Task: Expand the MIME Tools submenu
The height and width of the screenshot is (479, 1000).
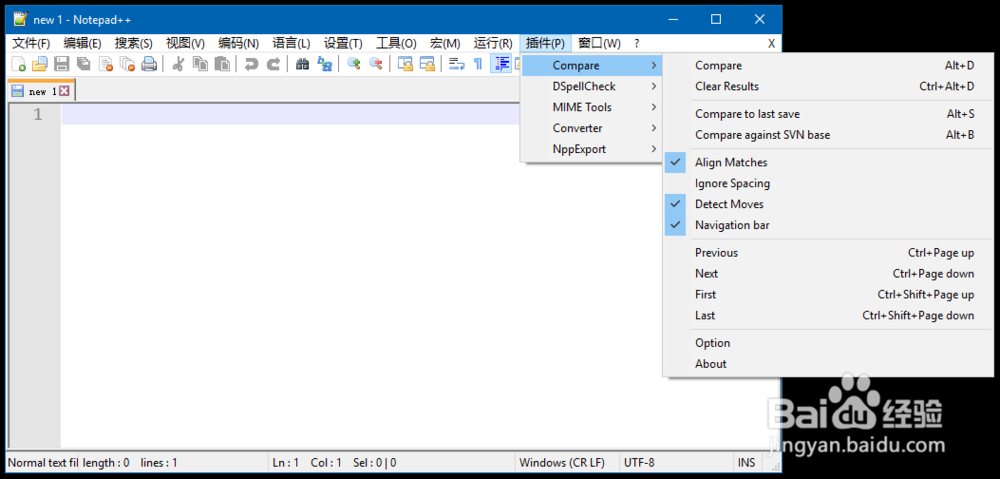Action: pos(592,107)
